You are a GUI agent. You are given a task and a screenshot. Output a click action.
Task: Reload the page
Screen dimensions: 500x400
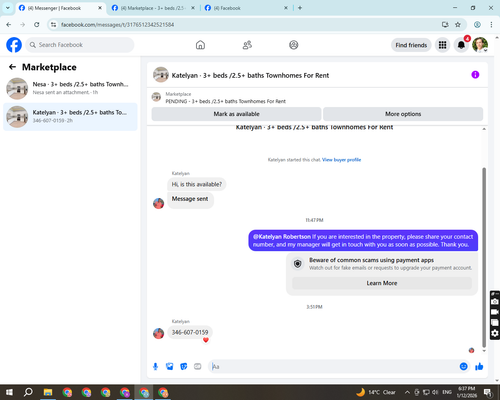click(37, 25)
